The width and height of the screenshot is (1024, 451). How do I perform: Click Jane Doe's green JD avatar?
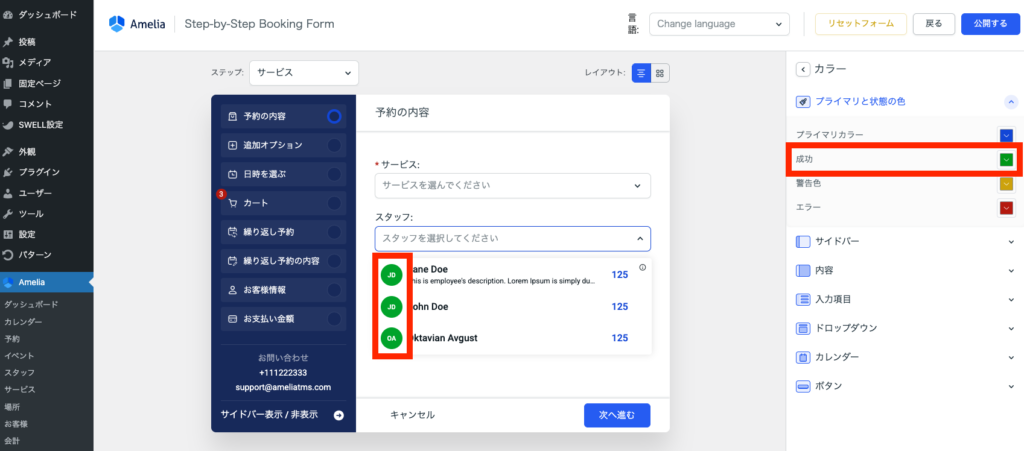(392, 275)
